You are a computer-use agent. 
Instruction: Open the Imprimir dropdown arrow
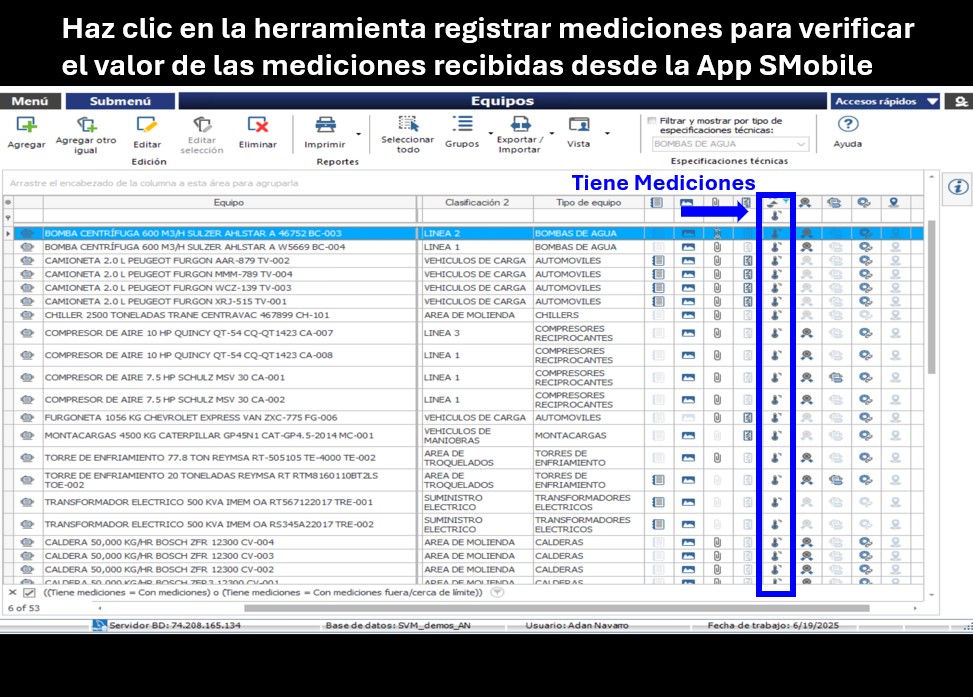tap(358, 134)
